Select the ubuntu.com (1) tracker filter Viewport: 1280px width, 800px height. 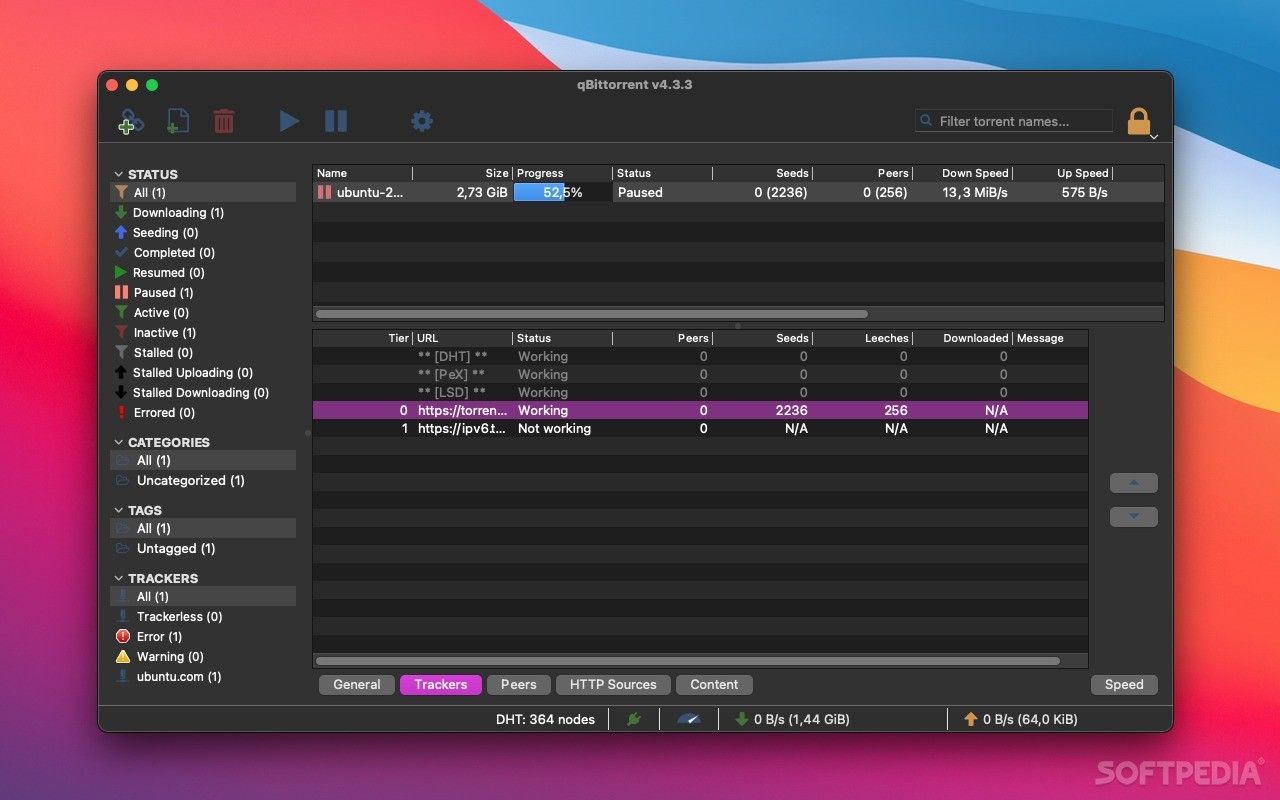tap(203, 676)
